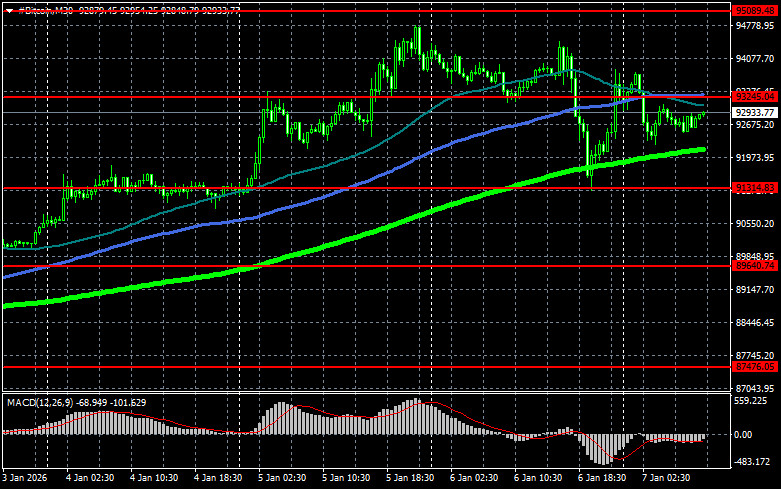The image size is (781, 489).
Task: Click the -483.172 MACD scale value
Action: click(x=752, y=462)
